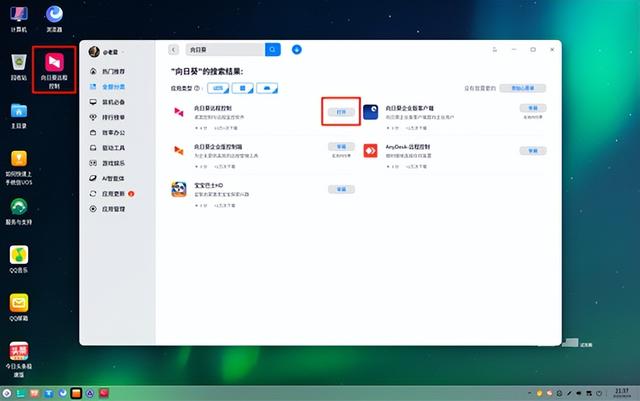Screen dimensions: 640x401
Task: Open the AnyDesk red app icon
Action: point(371,151)
